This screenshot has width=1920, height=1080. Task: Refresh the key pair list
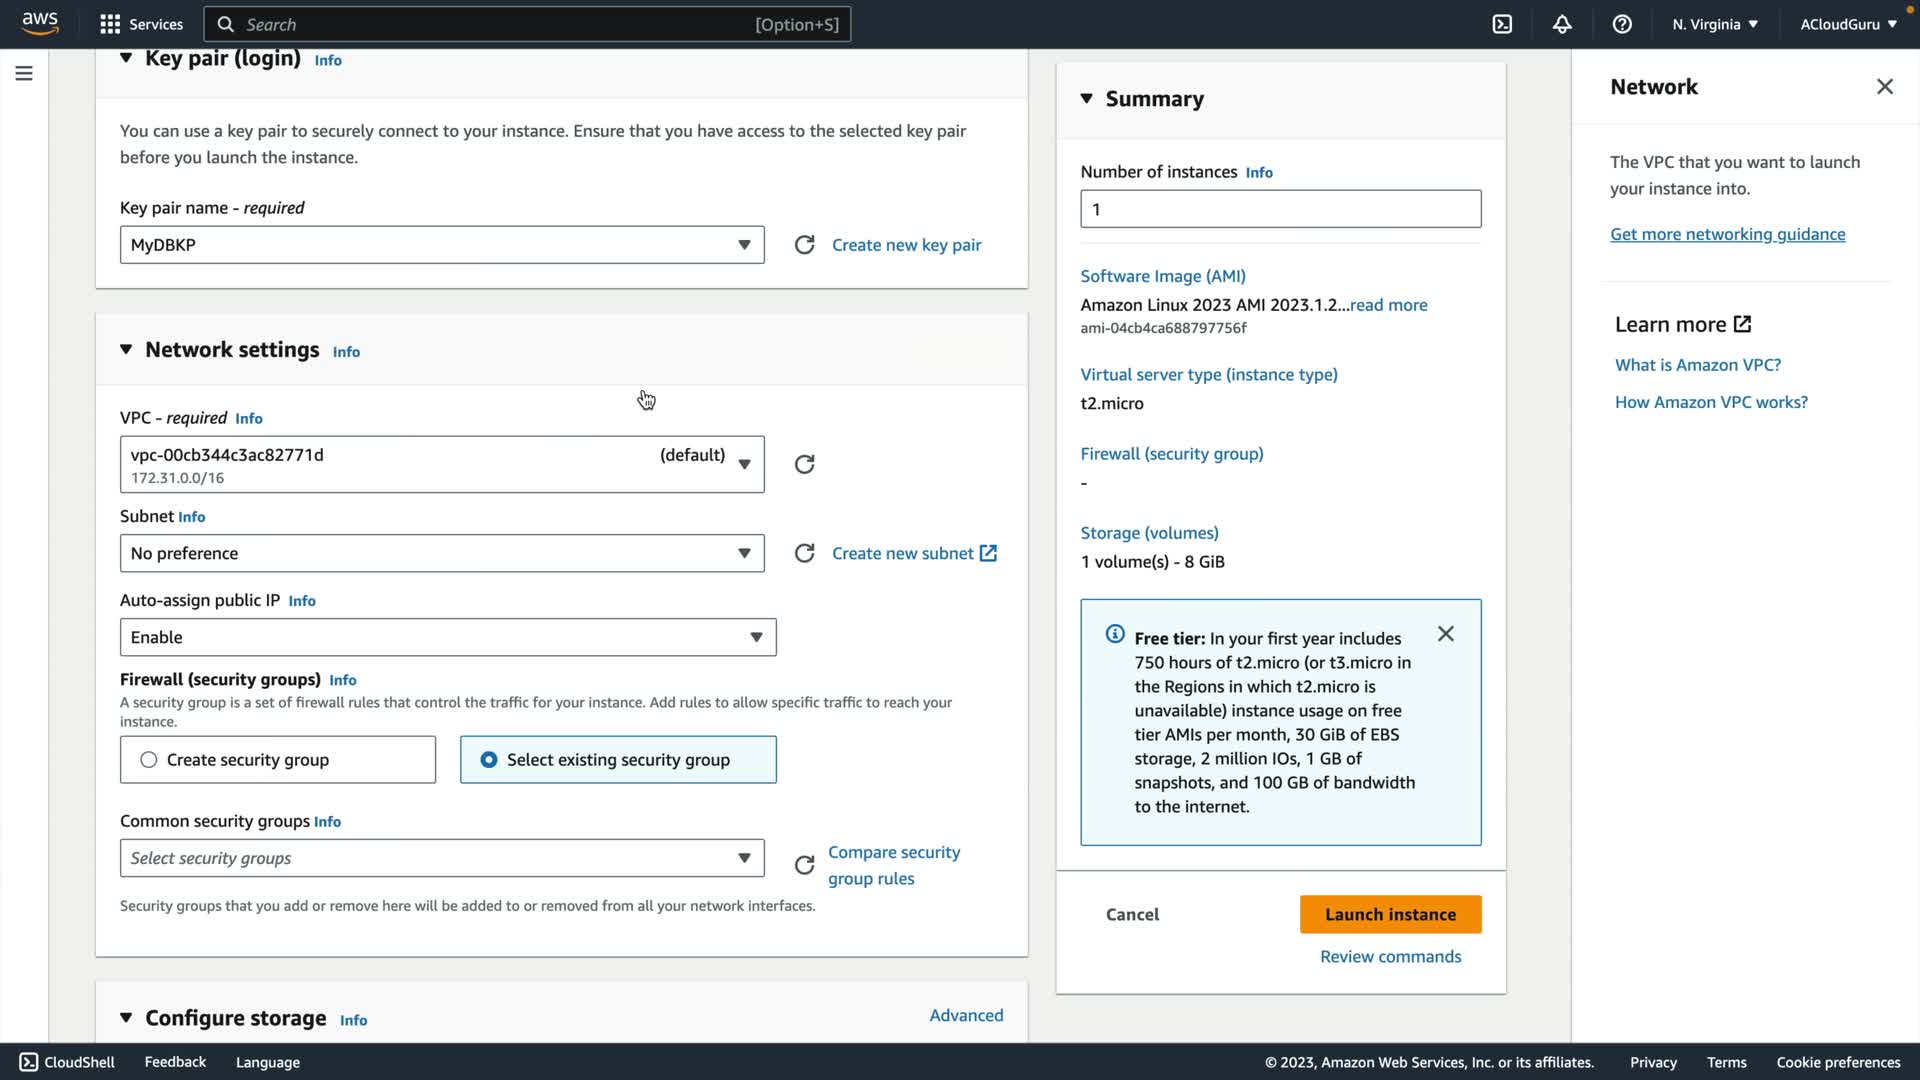pos(804,245)
